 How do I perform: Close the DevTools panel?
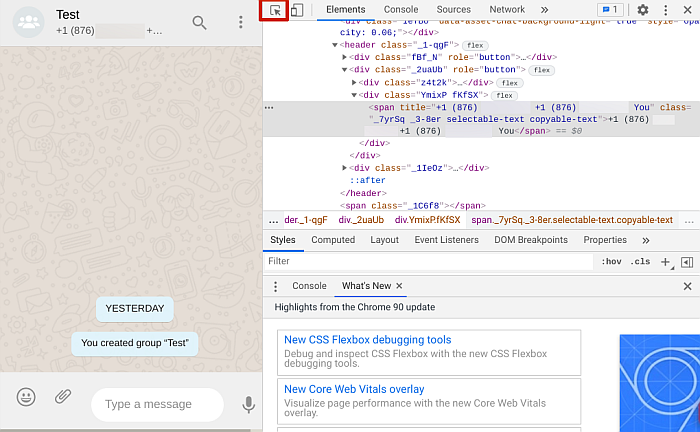(x=688, y=10)
